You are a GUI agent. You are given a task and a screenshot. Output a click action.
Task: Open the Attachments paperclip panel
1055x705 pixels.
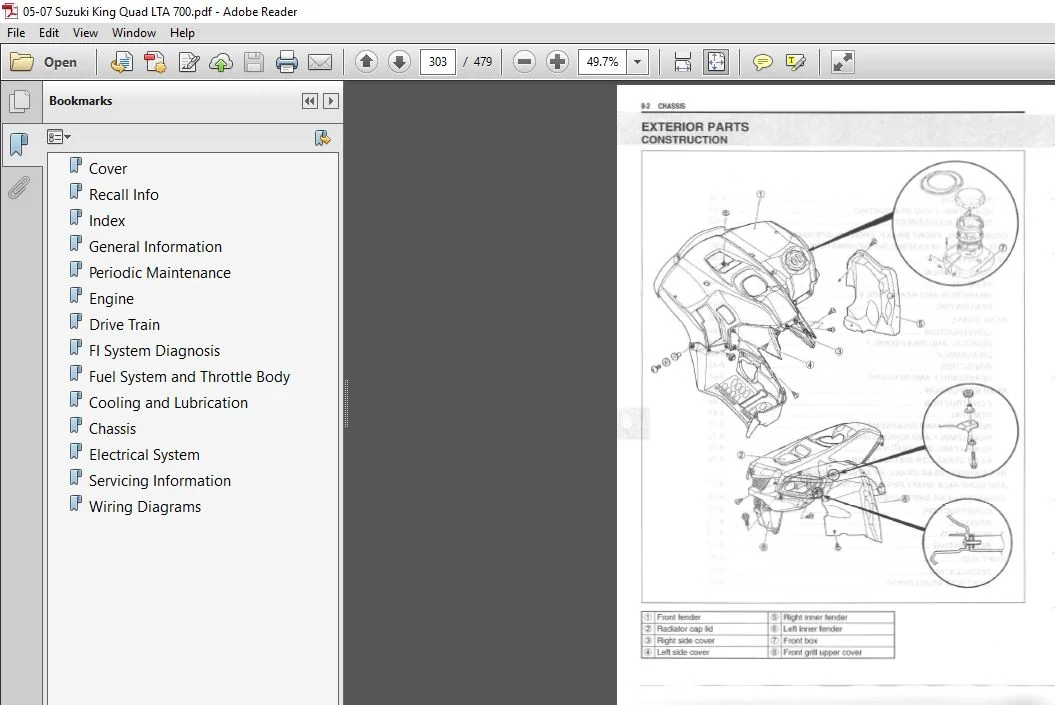tap(19, 188)
